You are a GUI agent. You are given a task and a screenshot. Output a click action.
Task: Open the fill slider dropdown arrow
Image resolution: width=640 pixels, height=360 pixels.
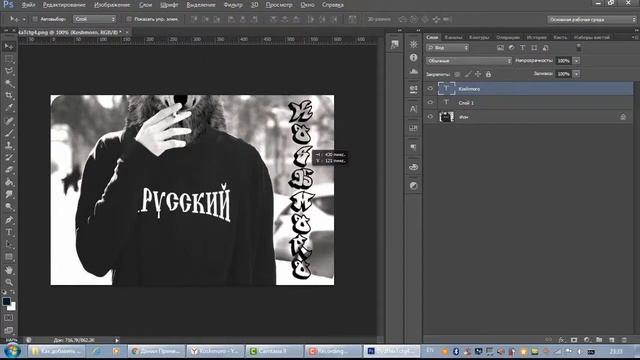tap(576, 74)
